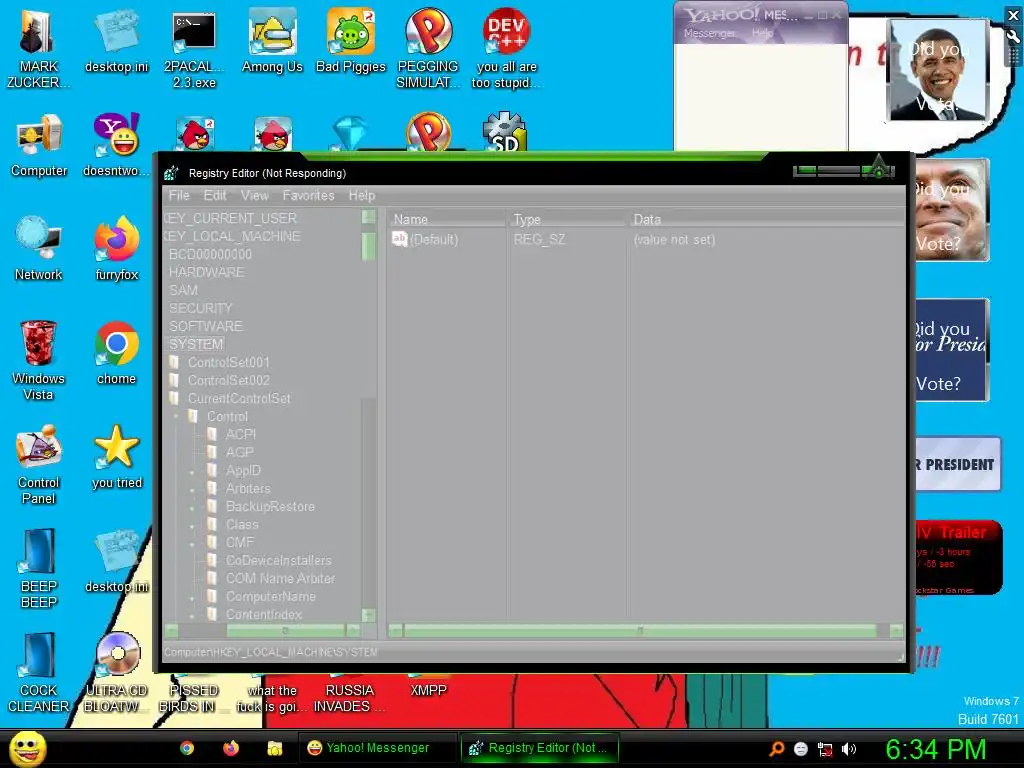Viewport: 1024px width, 768px height.
Task: Collapse the Control registry key
Action: click(176, 417)
